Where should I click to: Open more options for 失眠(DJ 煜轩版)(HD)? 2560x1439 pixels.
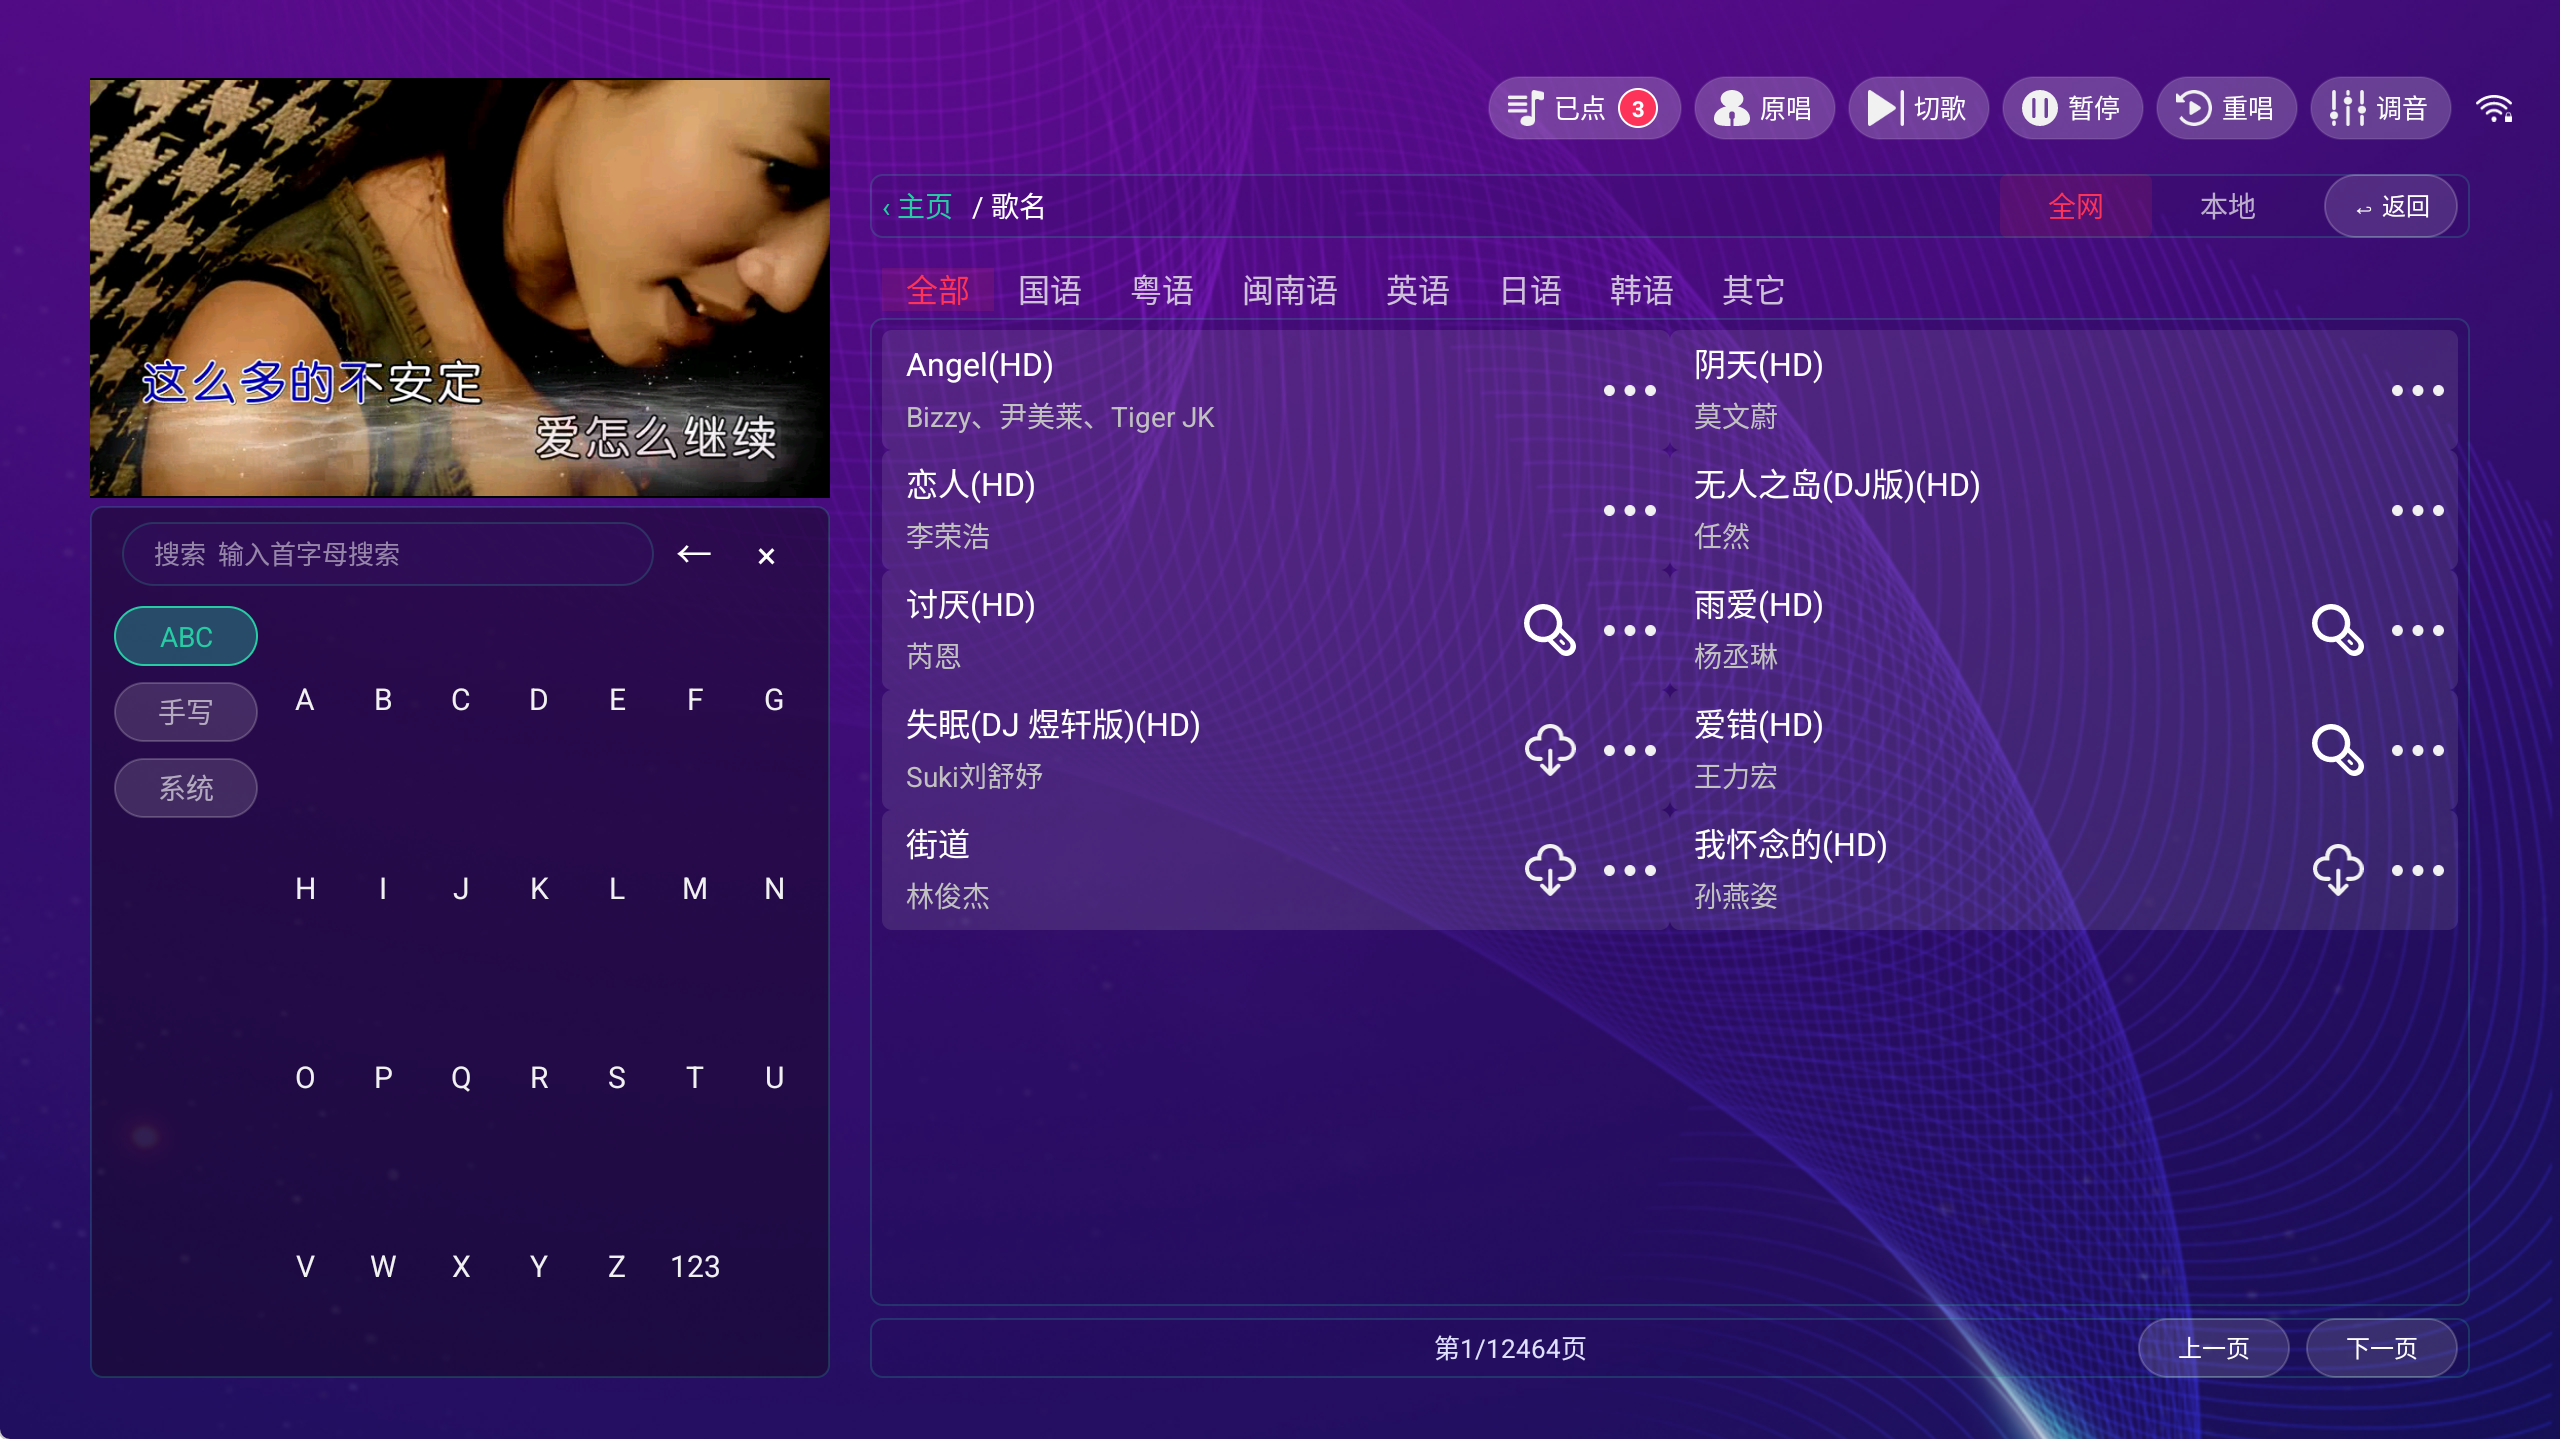pos(1630,751)
